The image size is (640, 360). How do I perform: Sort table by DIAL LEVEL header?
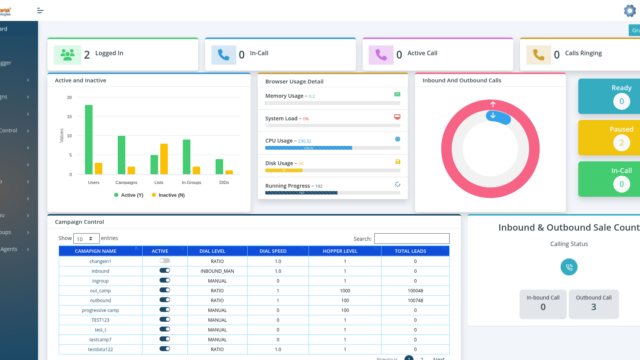click(x=217, y=251)
